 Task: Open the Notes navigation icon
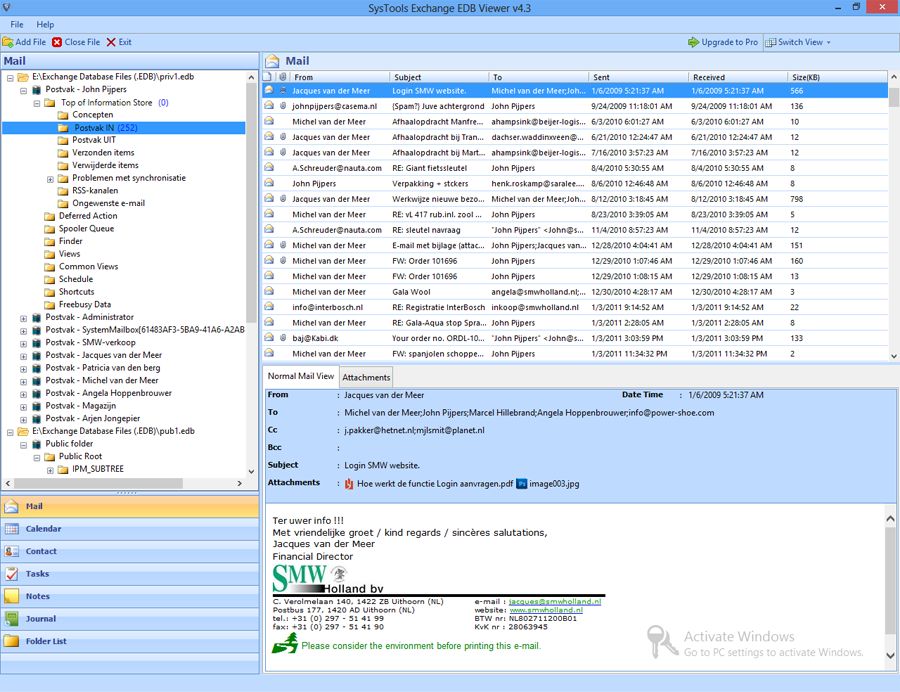coord(11,596)
